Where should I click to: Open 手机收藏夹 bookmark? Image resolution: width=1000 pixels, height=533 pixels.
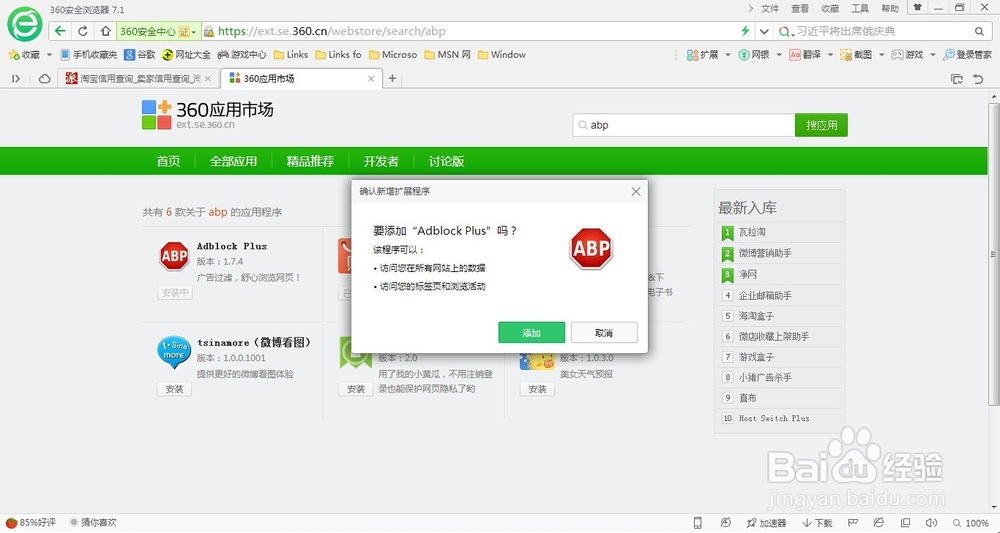(x=89, y=55)
